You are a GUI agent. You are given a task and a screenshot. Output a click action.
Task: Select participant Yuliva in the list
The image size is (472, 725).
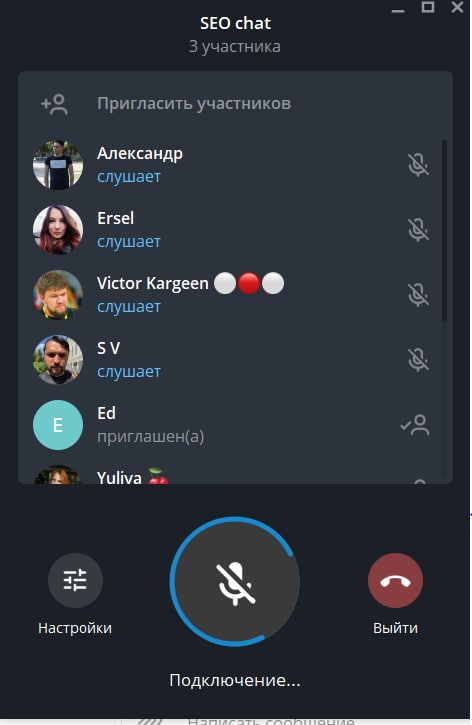[235, 475]
